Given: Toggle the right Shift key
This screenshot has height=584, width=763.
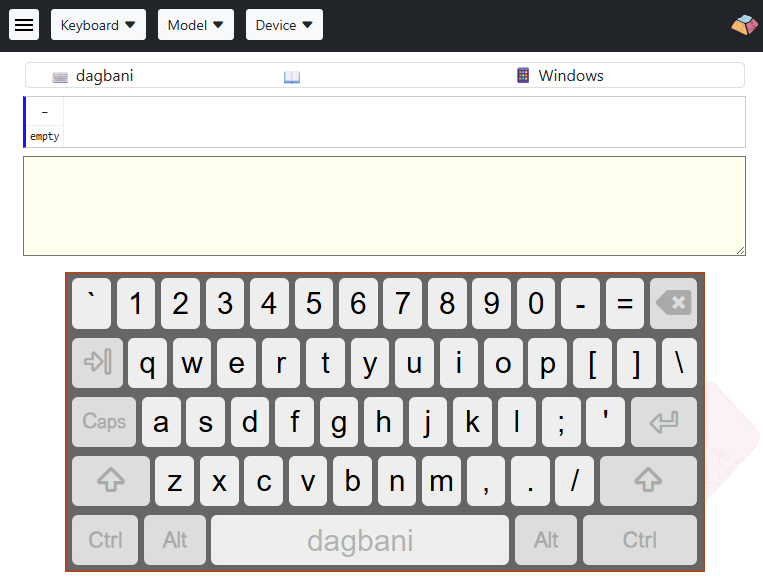Looking at the screenshot, I should [648, 481].
